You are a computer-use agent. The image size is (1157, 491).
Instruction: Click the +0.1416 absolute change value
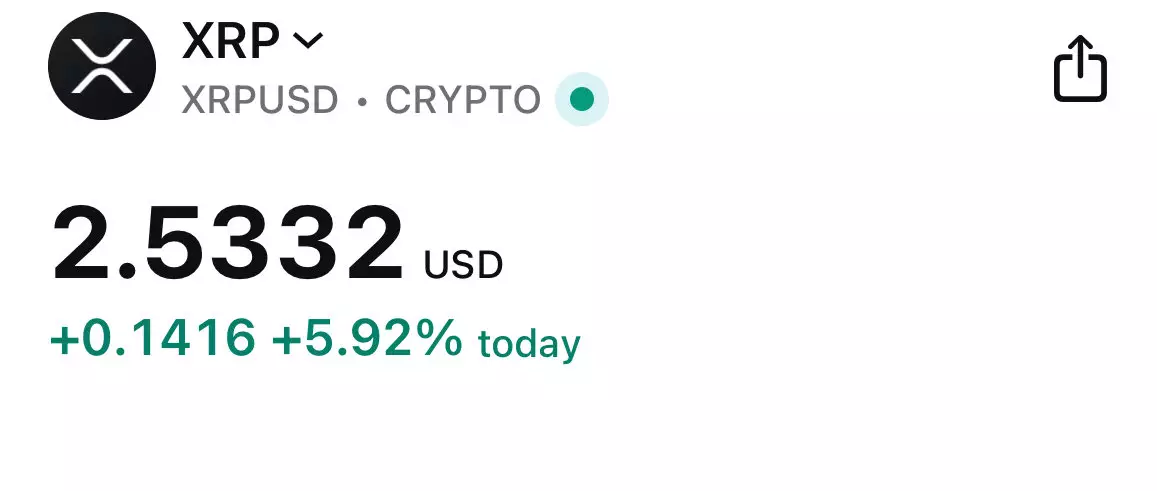[x=153, y=339]
